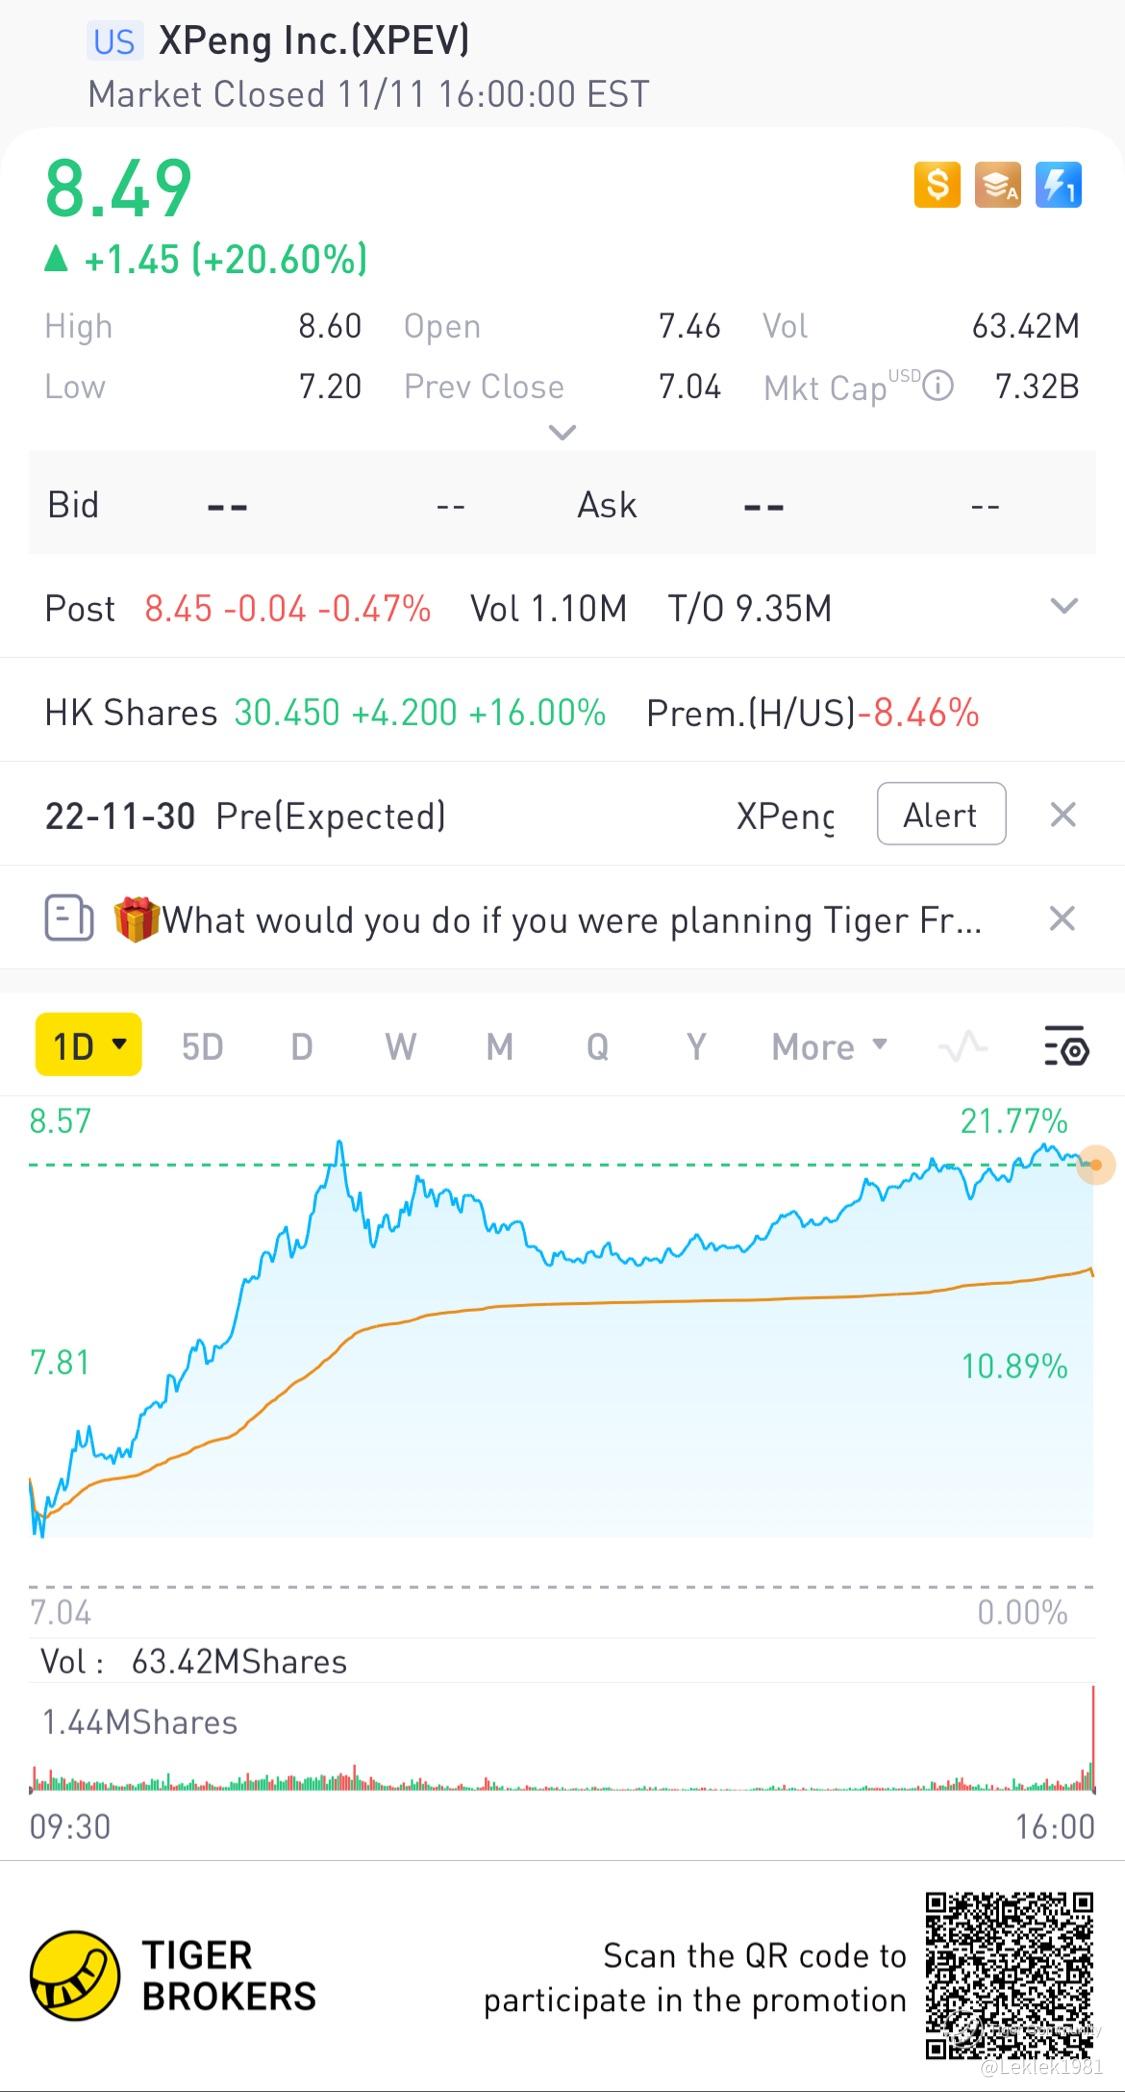Viewport: 1125px width, 2092px height.
Task: Dismiss the earnings reminder row
Action: pos(1063,815)
